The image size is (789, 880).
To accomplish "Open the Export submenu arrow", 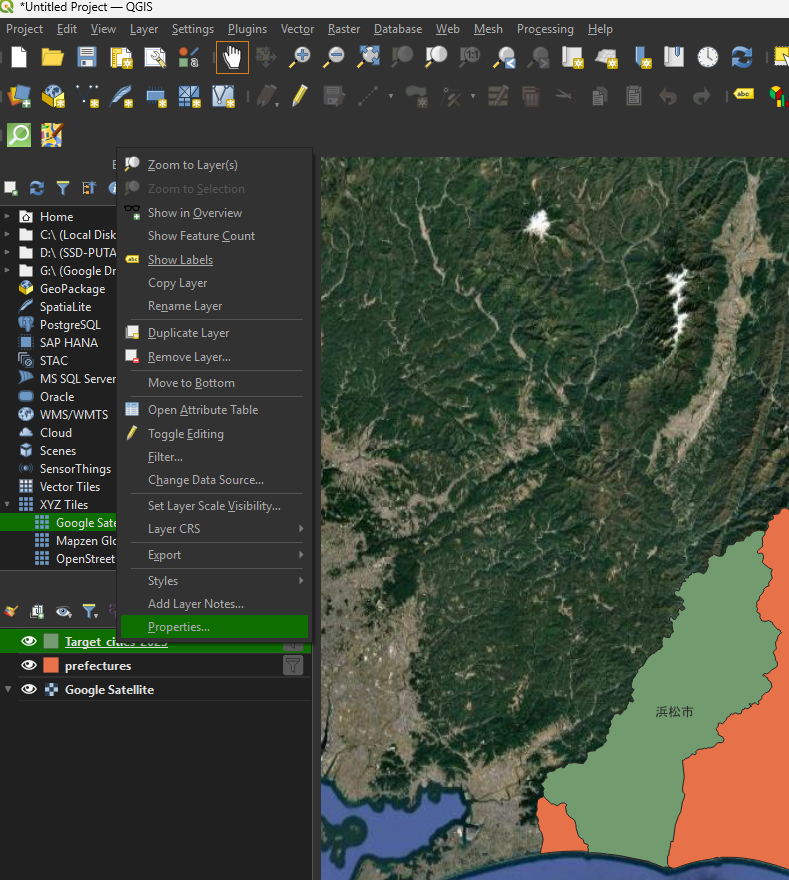I will pos(300,555).
